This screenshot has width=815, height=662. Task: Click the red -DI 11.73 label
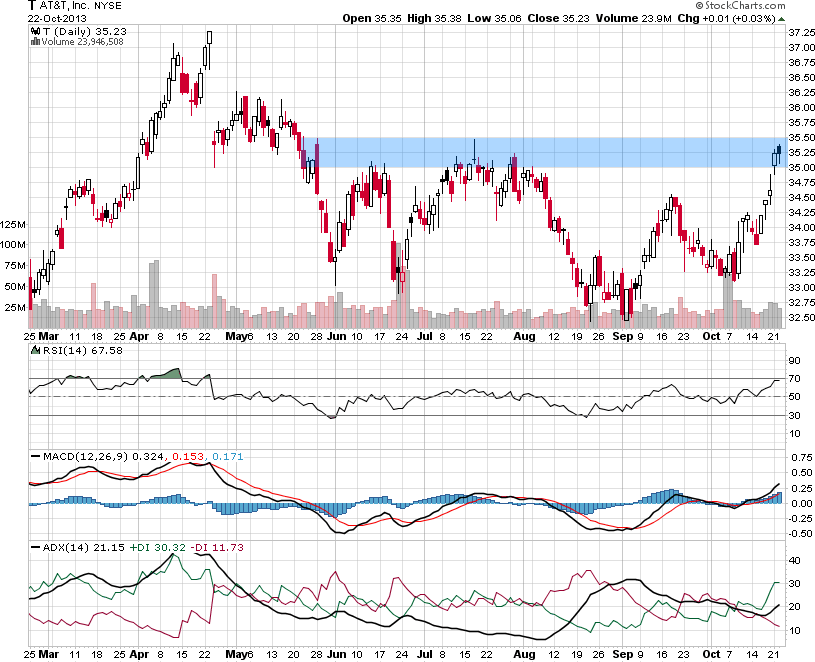coord(217,547)
